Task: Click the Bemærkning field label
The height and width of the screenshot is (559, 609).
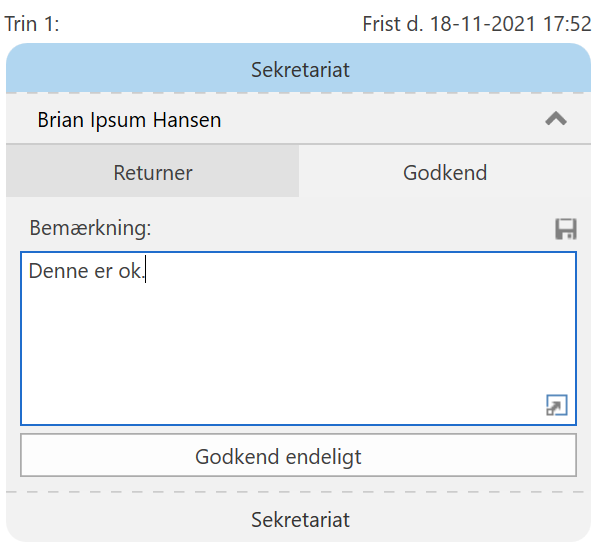Action: click(91, 228)
